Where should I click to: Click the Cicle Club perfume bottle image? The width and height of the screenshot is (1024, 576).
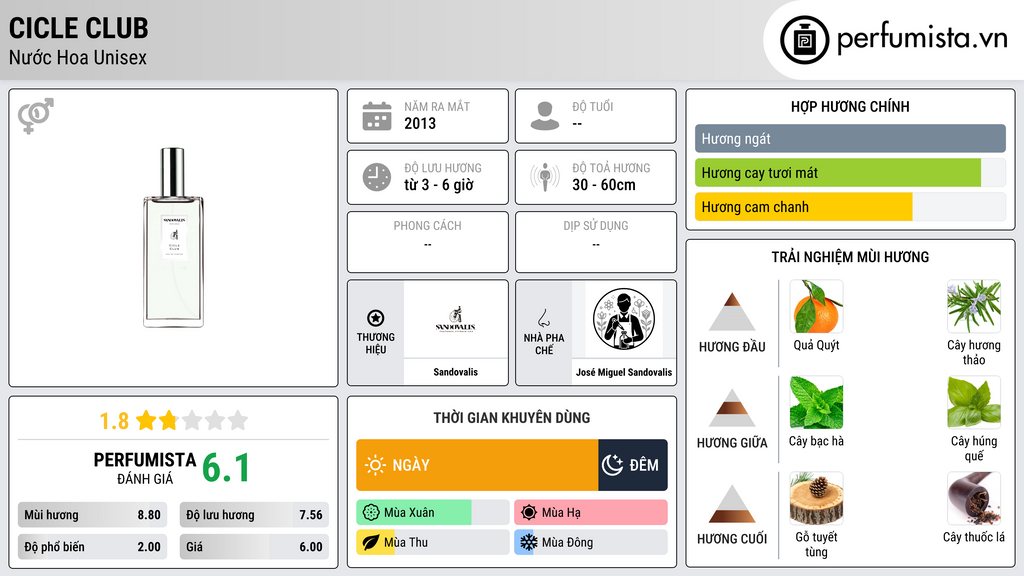(x=173, y=238)
